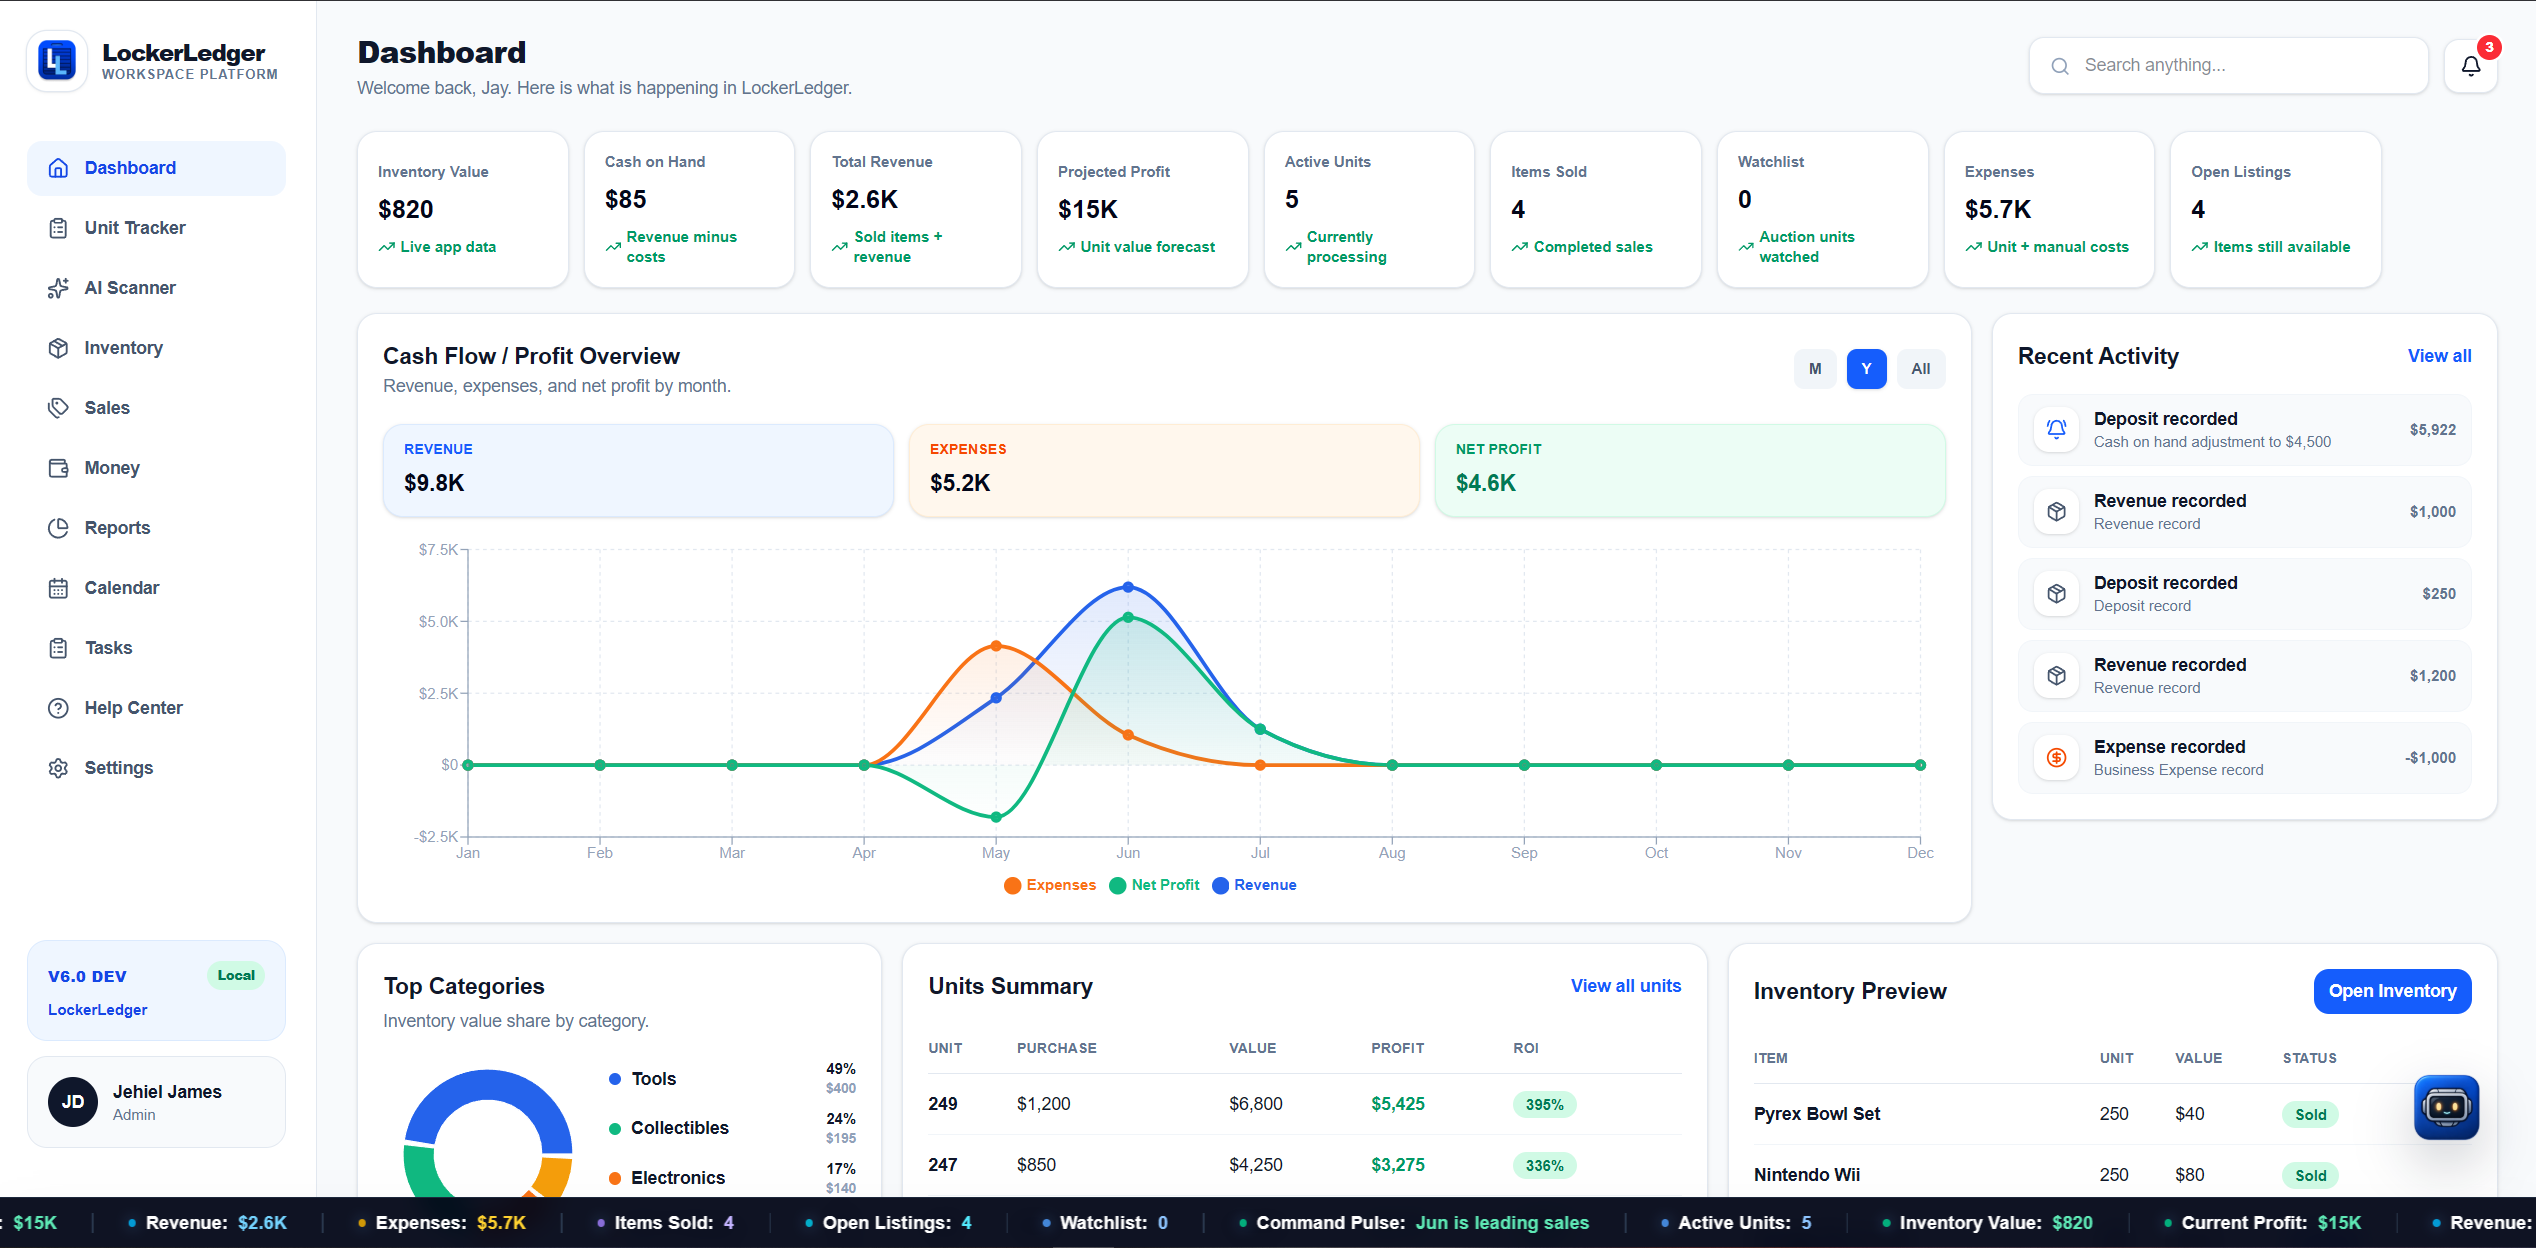Click the trend arrow icon in Projected Profit card
This screenshot has width=2536, height=1248.
coord(1067,247)
